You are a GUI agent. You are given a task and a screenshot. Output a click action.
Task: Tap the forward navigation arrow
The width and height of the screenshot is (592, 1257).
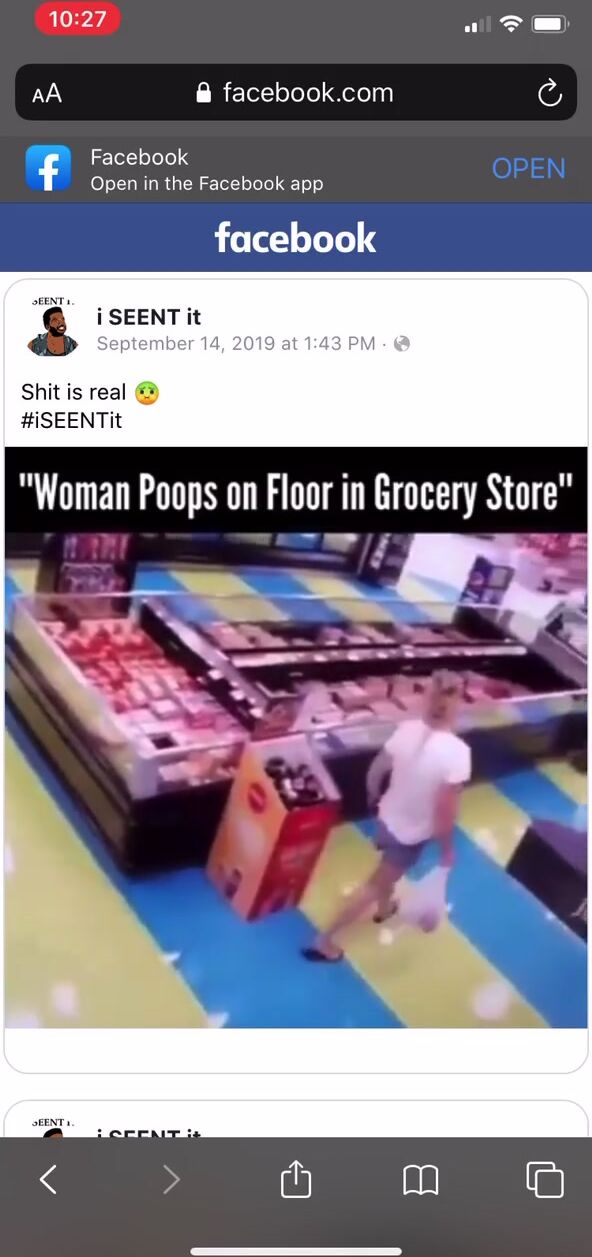pos(172,1181)
